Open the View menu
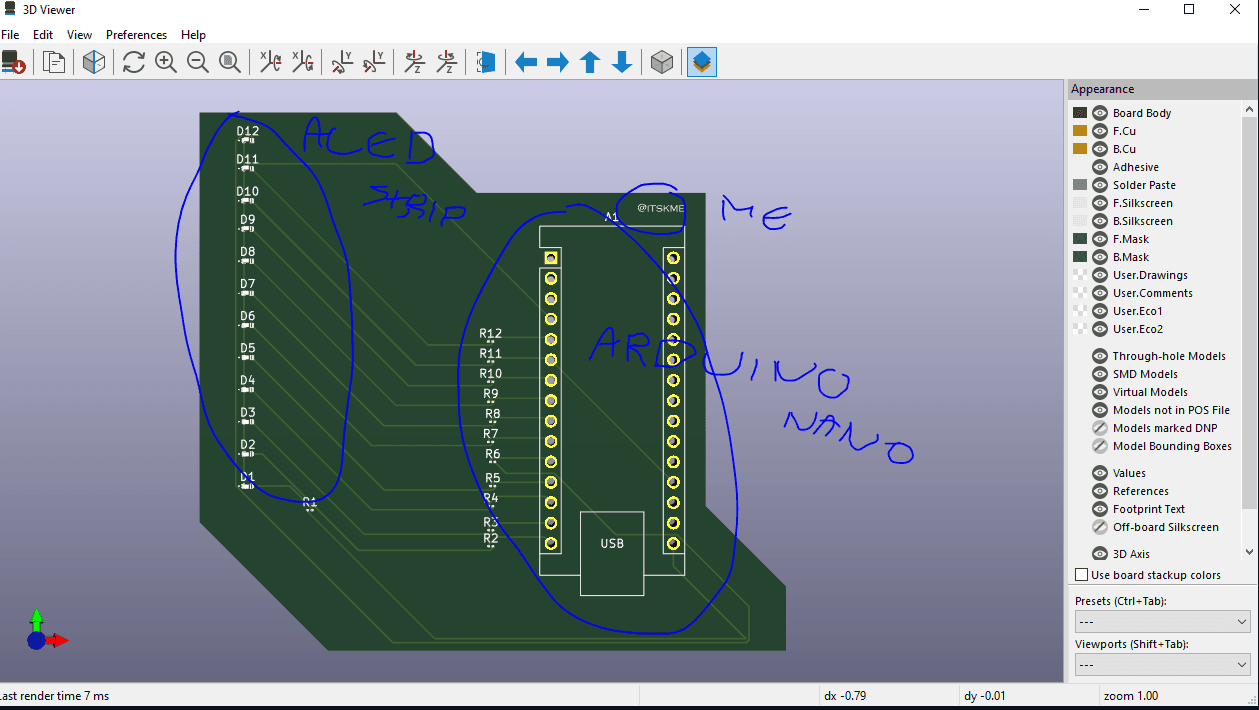Screen dimensions: 1259x710 pos(79,35)
